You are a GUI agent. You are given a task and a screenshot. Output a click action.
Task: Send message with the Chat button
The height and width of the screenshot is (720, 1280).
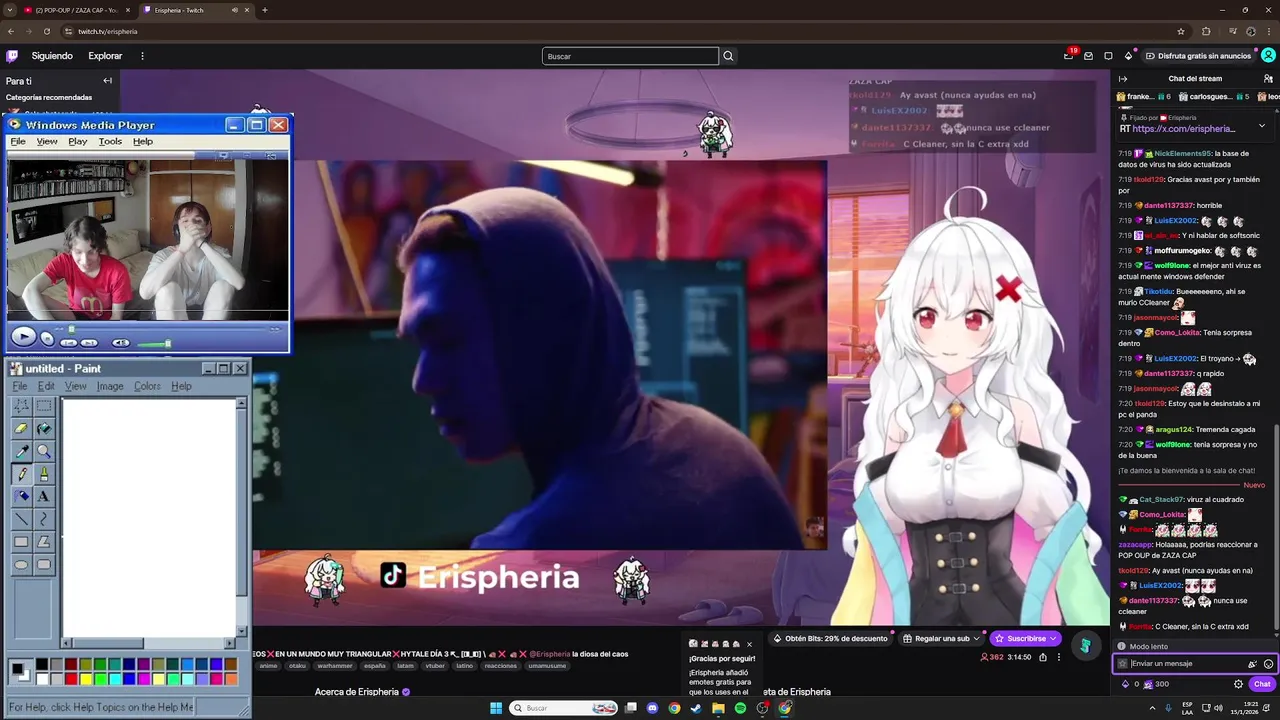coord(1261,684)
